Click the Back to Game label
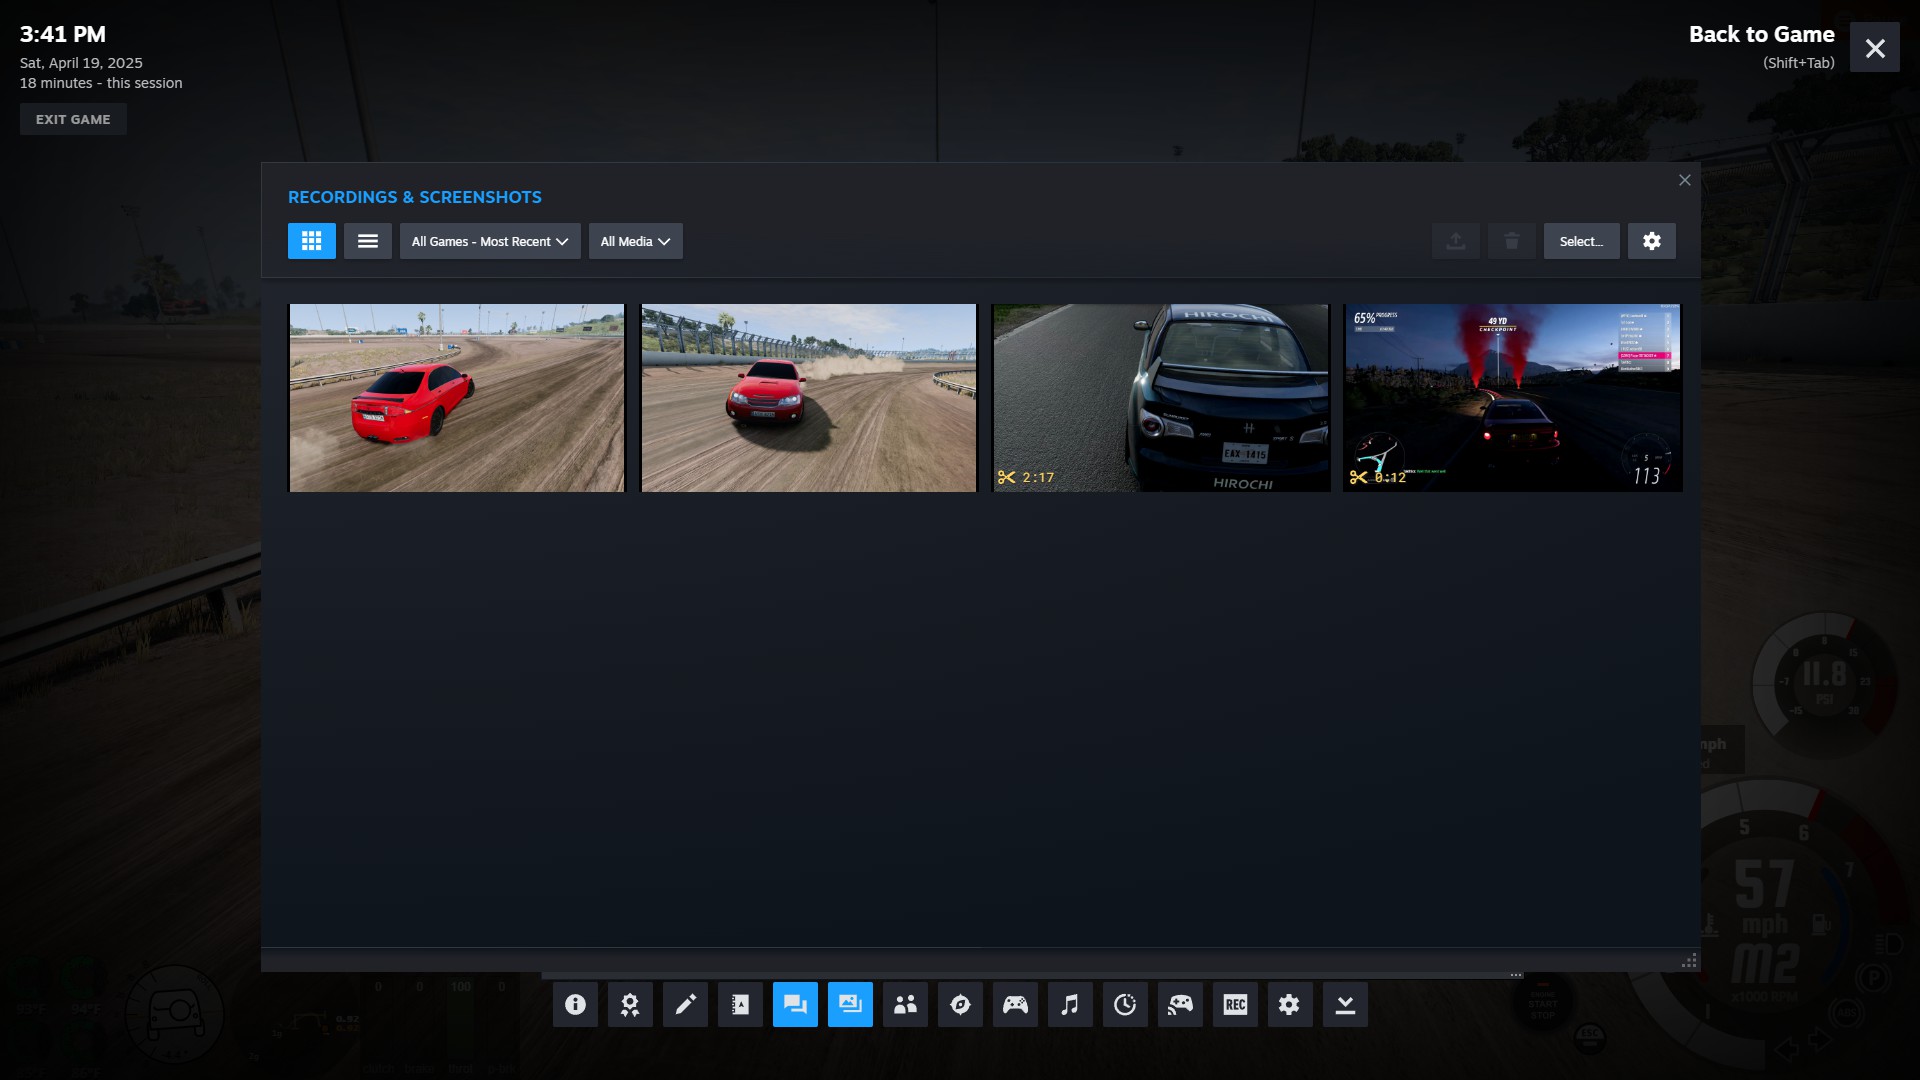Screen dimensions: 1920x1080 tap(1762, 34)
